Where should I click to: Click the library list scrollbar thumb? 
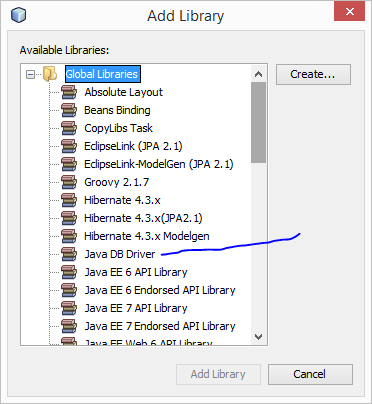click(x=258, y=123)
